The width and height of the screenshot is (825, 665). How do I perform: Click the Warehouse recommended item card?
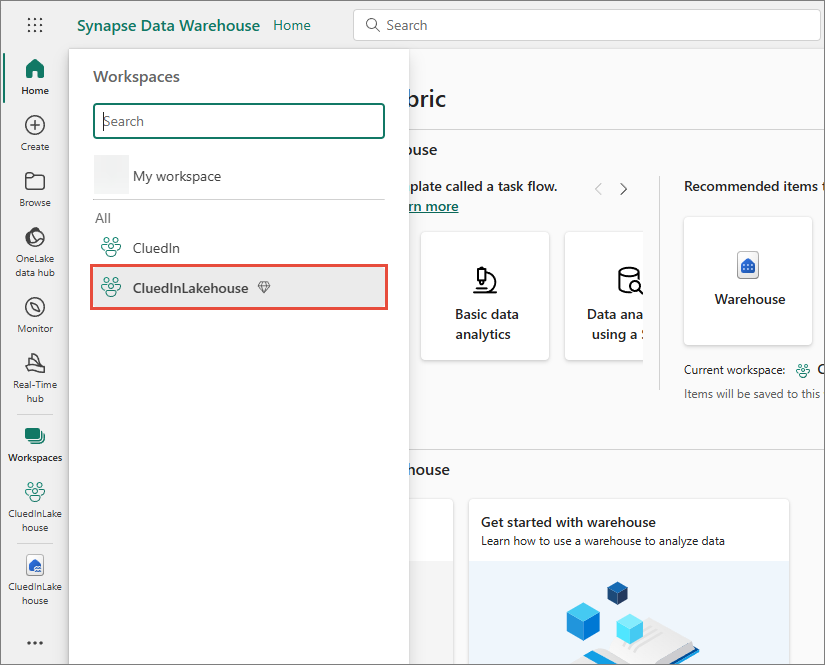pos(749,281)
